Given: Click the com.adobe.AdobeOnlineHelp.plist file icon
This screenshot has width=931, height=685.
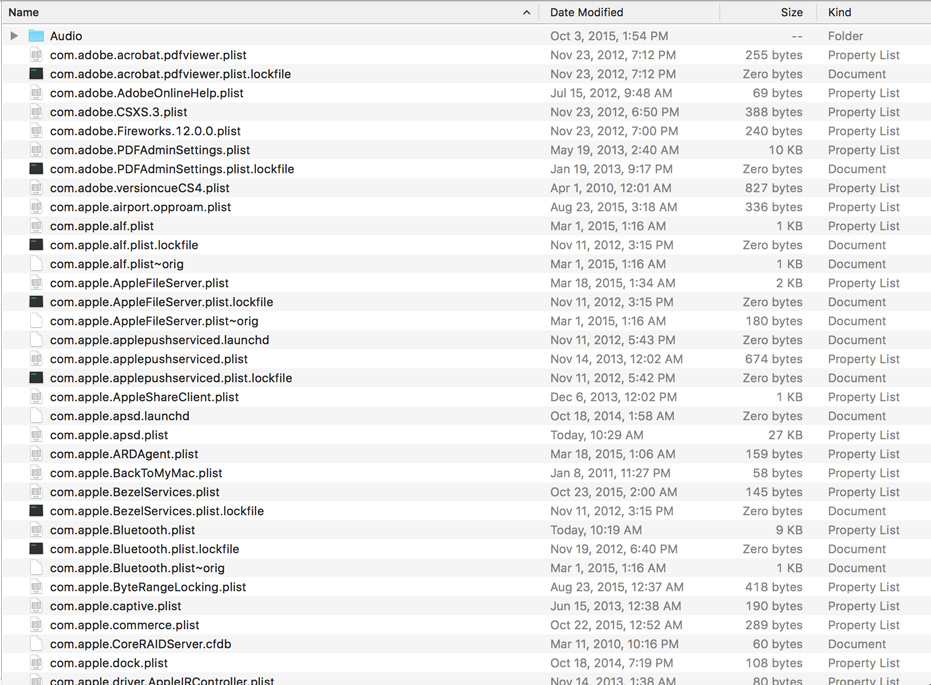Looking at the screenshot, I should 36,93.
